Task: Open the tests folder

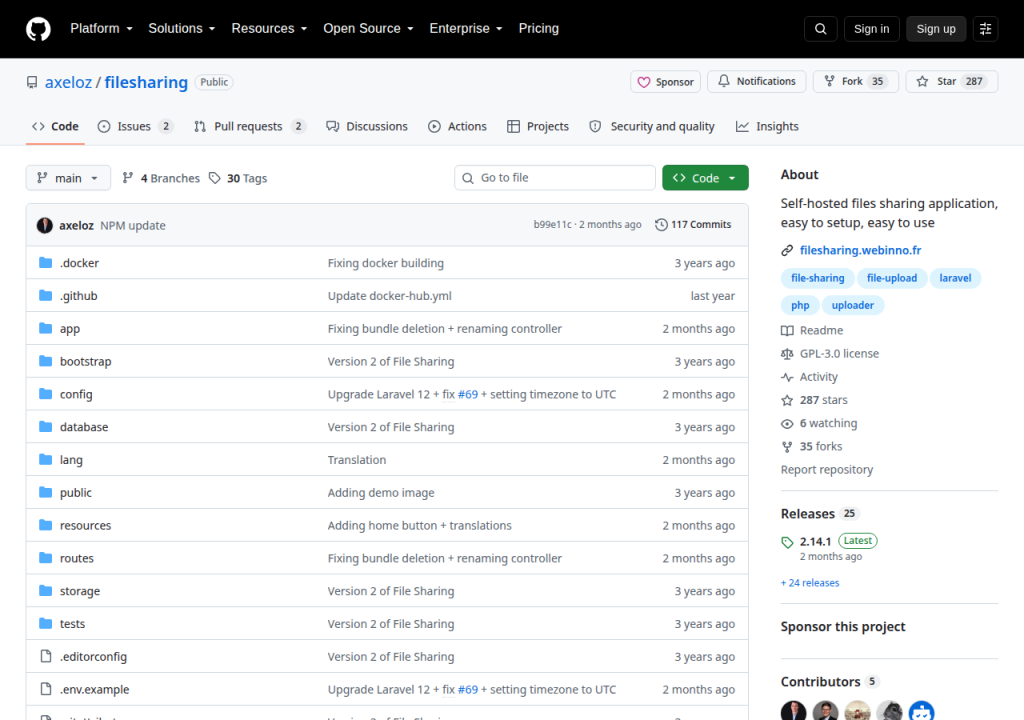Action: (72, 623)
